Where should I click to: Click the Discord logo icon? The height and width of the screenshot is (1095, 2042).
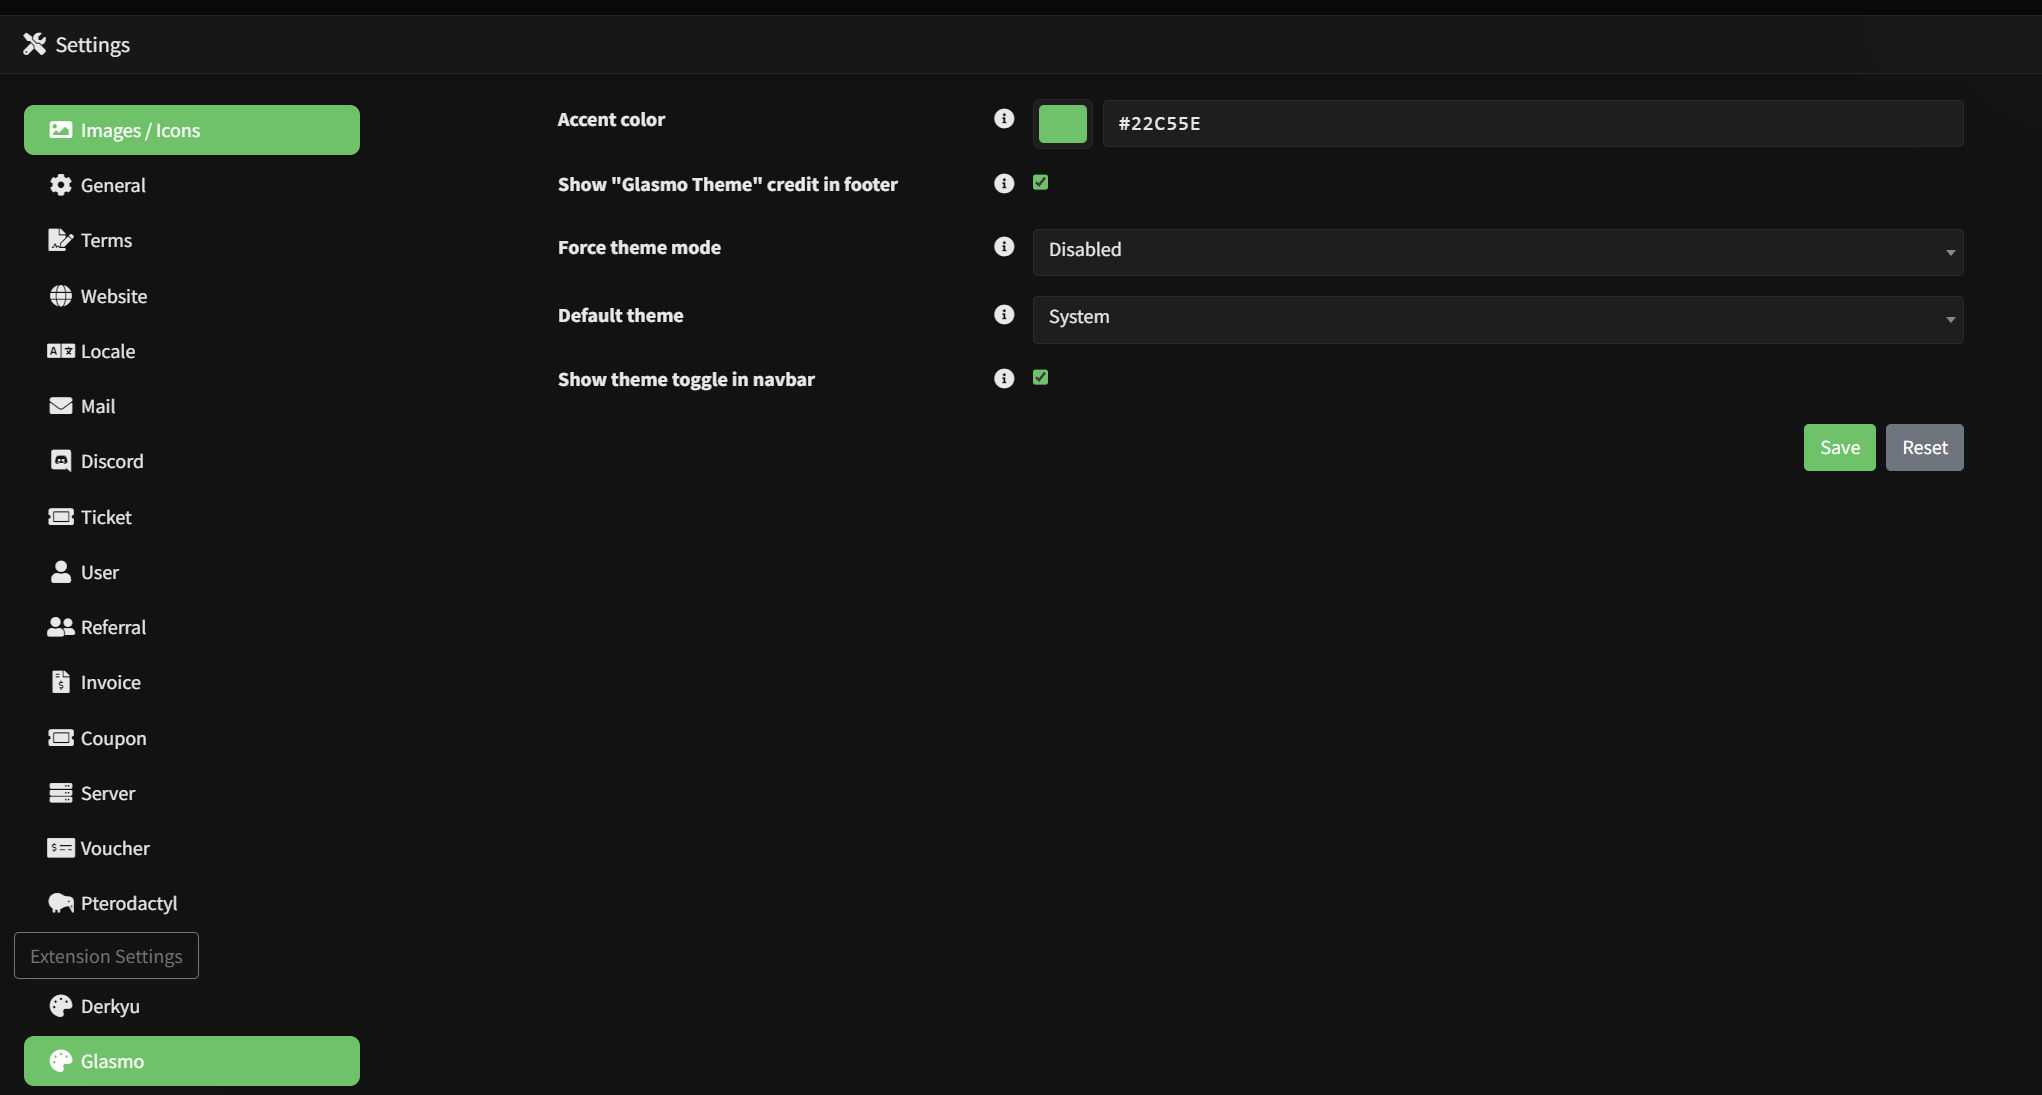click(61, 461)
